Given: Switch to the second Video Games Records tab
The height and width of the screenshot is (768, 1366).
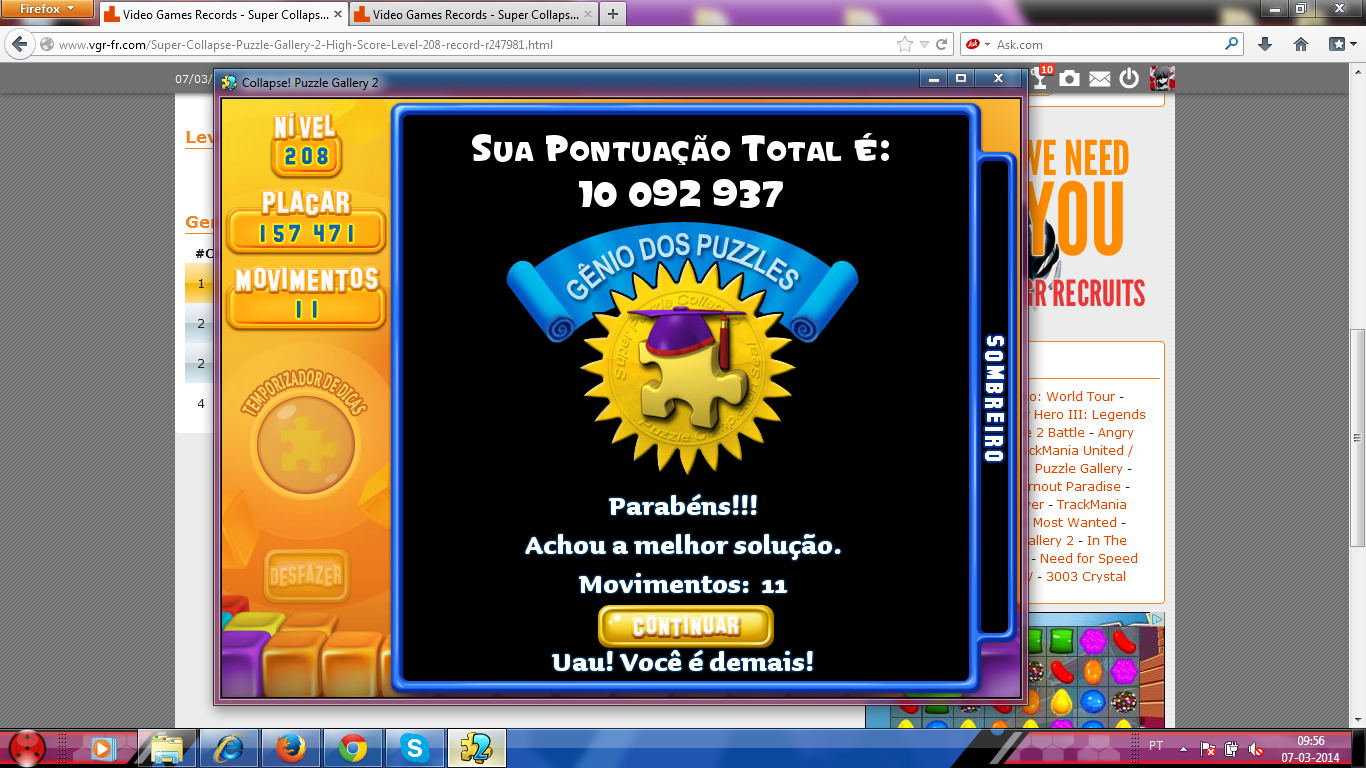Looking at the screenshot, I should click(470, 15).
